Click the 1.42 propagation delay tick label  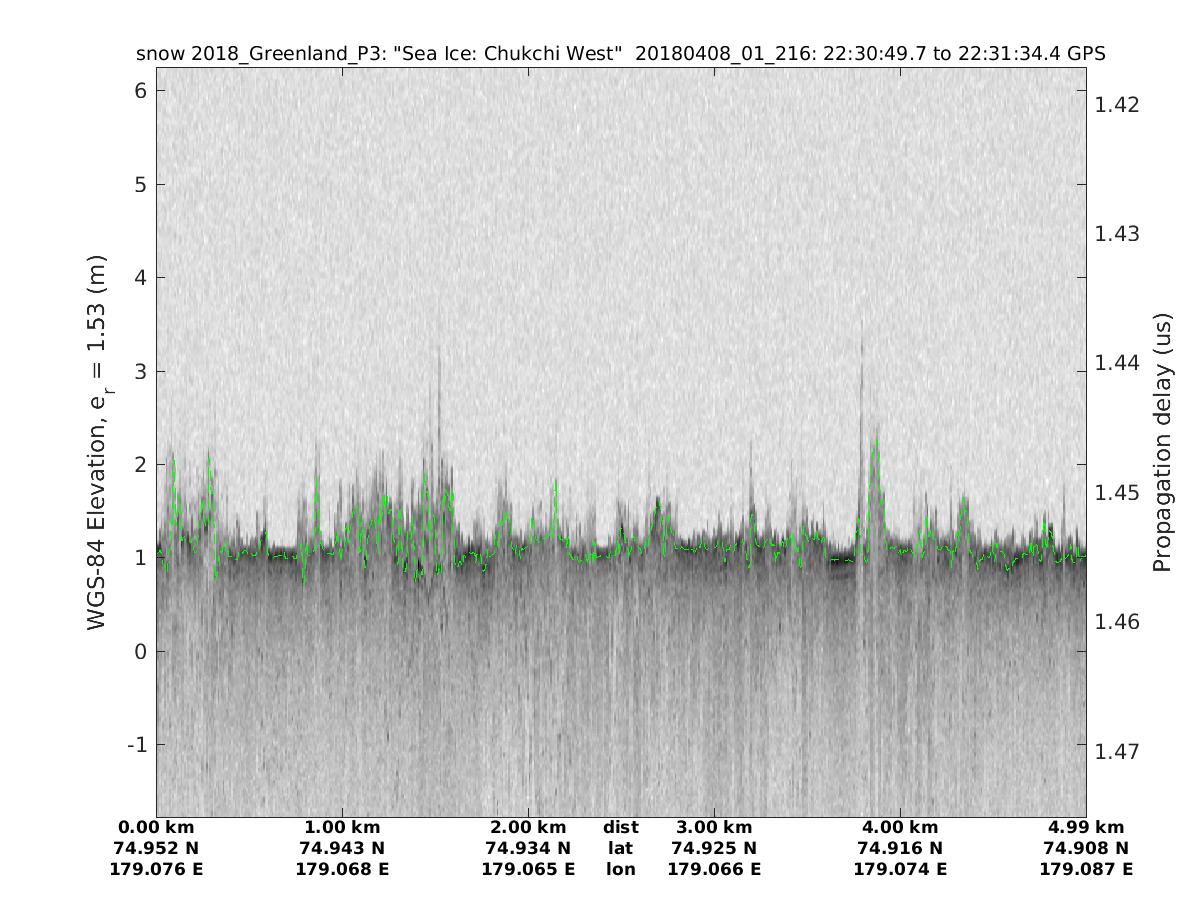coord(1117,105)
